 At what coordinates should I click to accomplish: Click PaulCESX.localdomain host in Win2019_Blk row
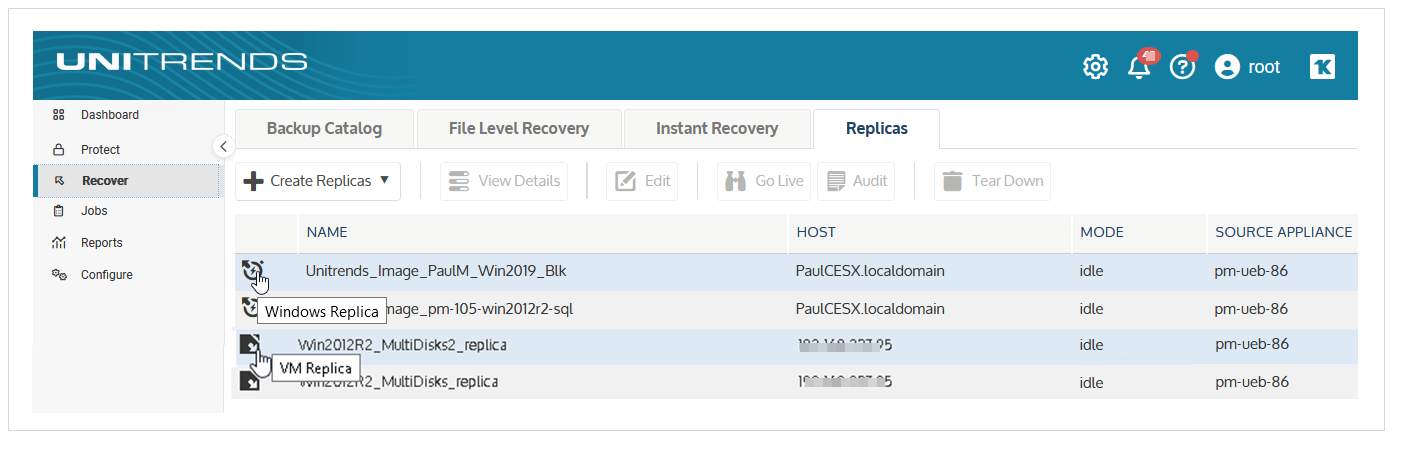pos(870,271)
